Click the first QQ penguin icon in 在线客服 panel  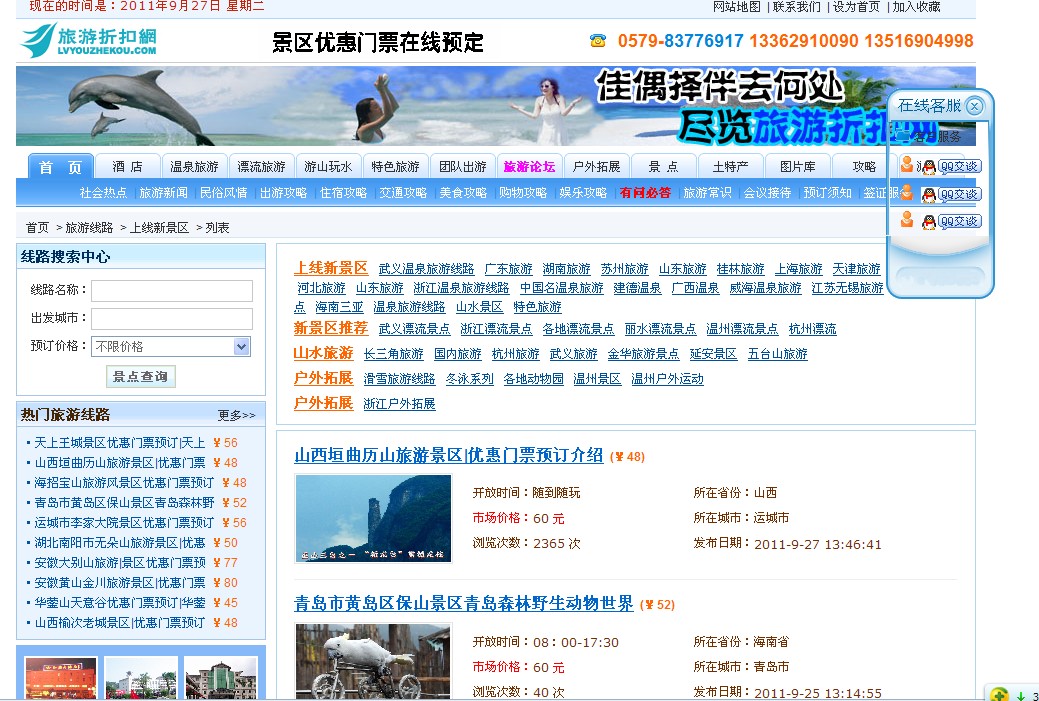928,165
